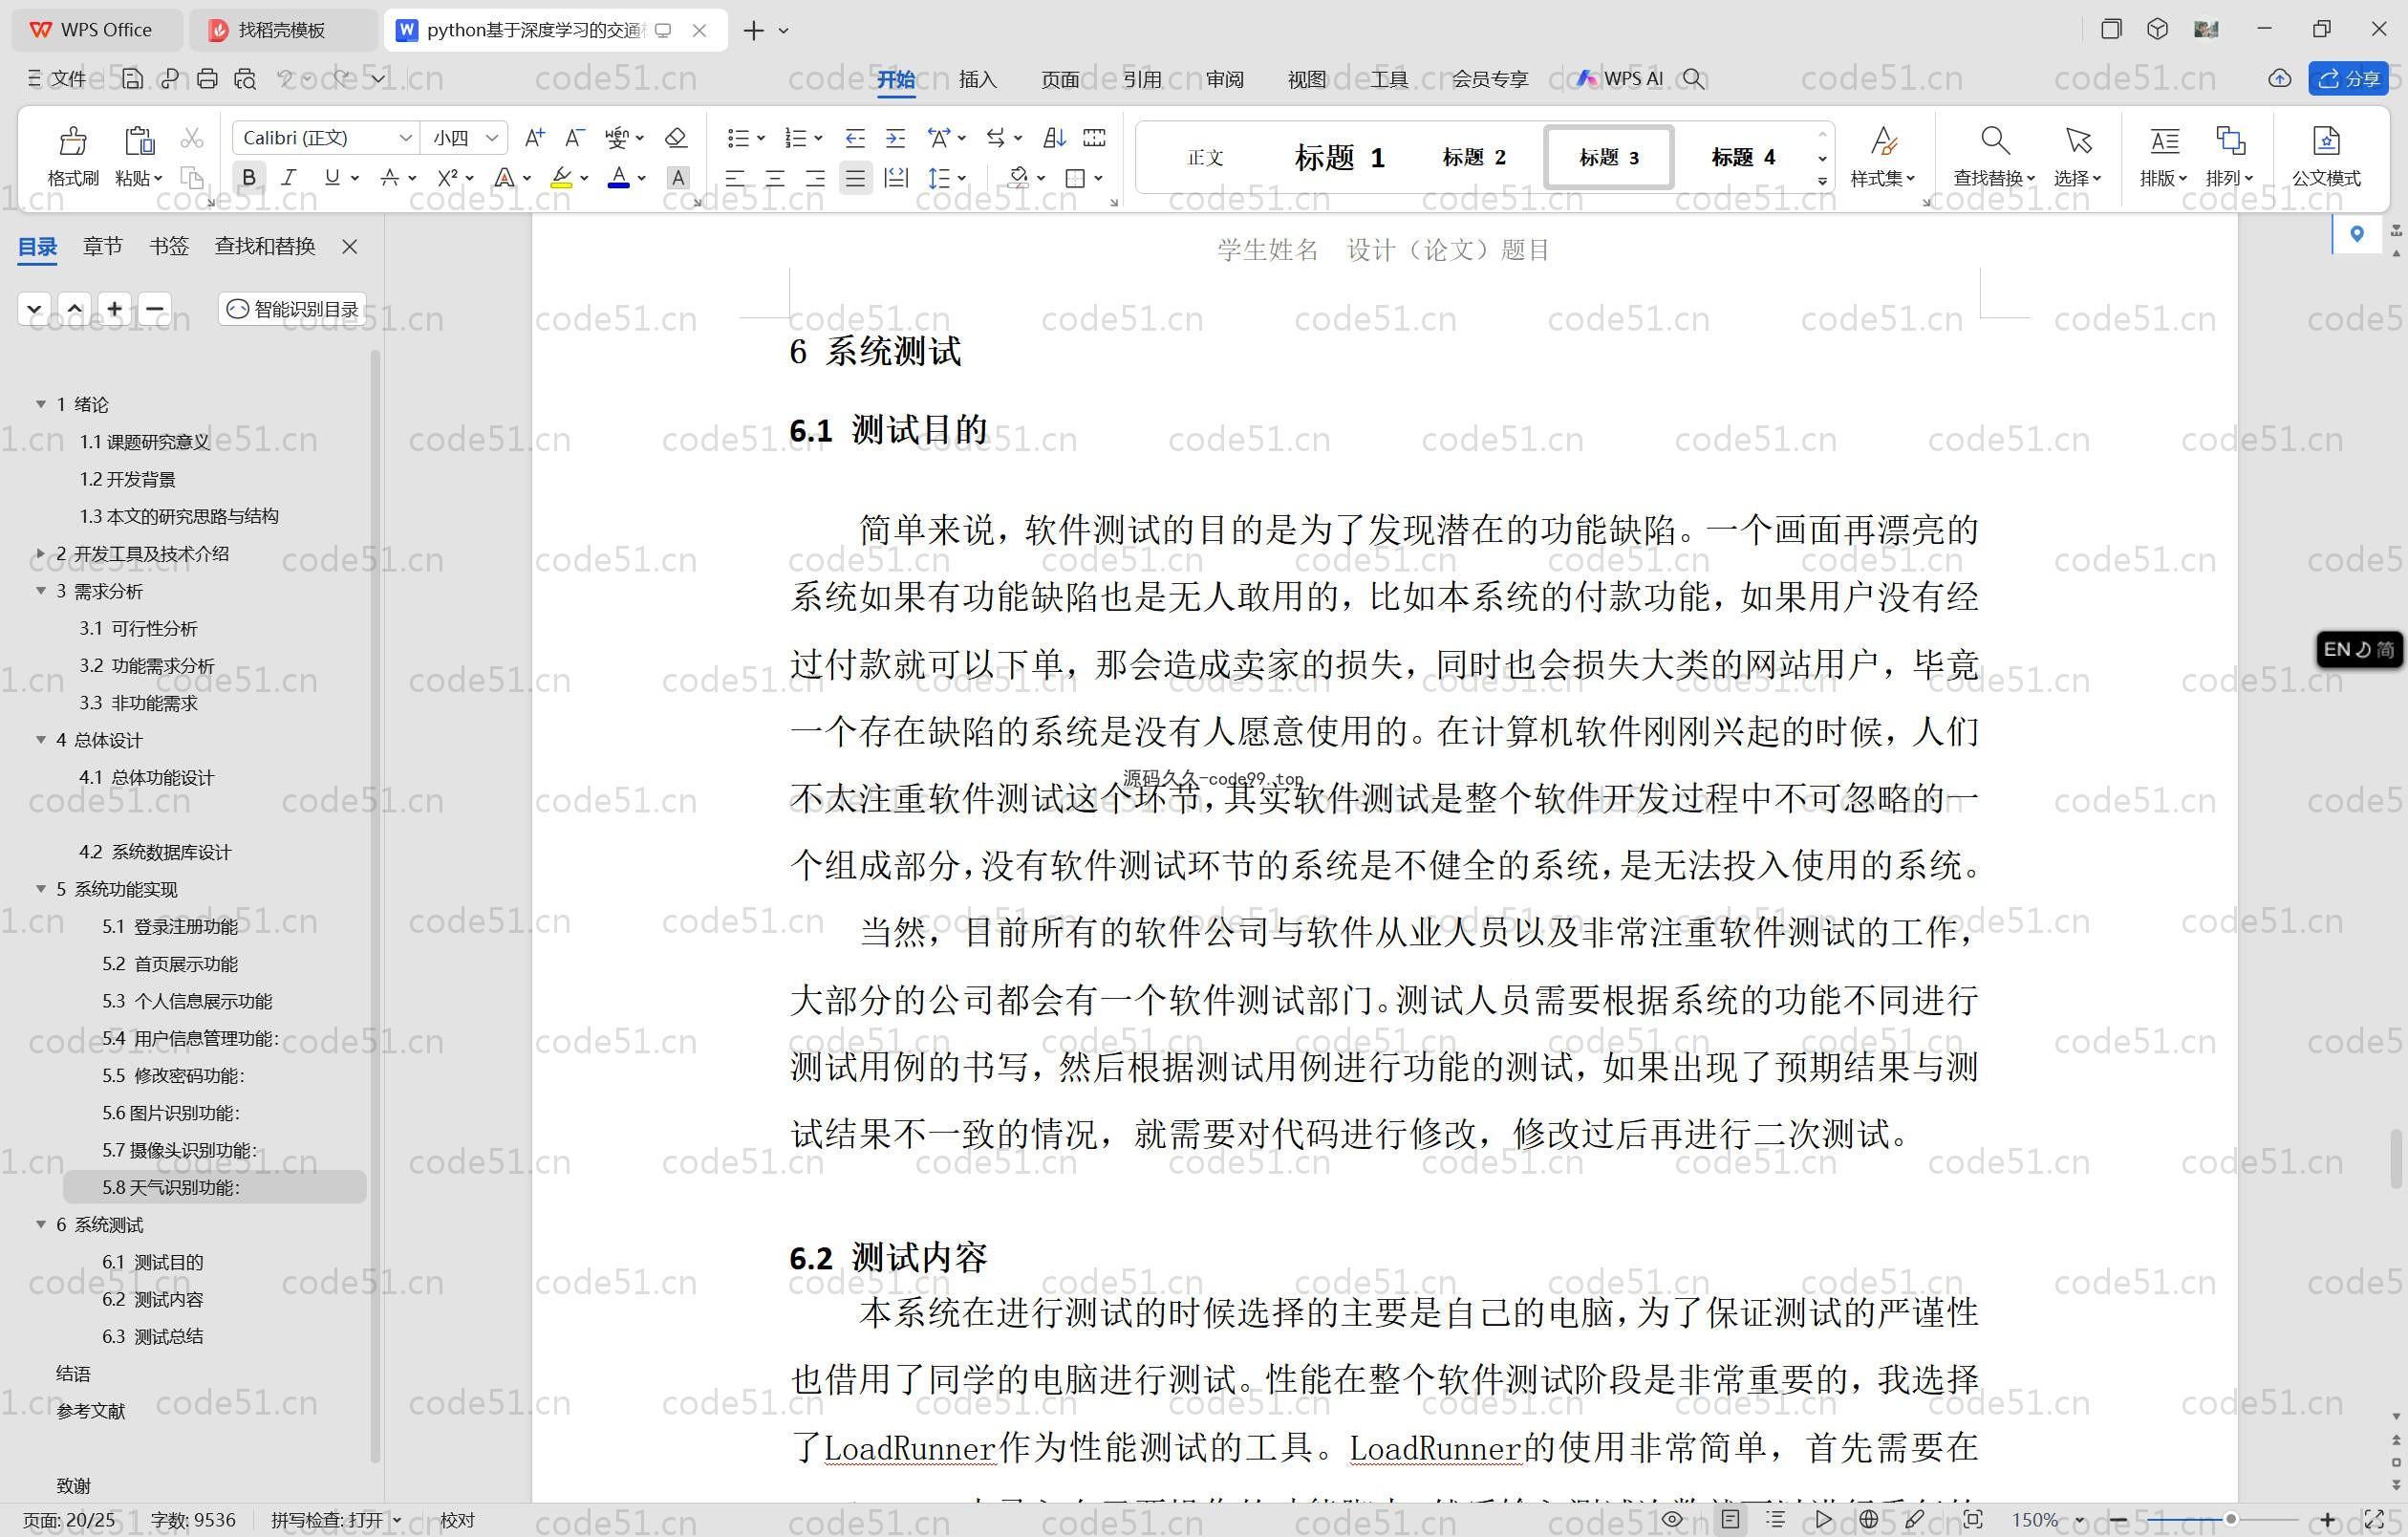Click the vertical scrollbar thumb of document
2408x1537 pixels.
(2396, 1158)
